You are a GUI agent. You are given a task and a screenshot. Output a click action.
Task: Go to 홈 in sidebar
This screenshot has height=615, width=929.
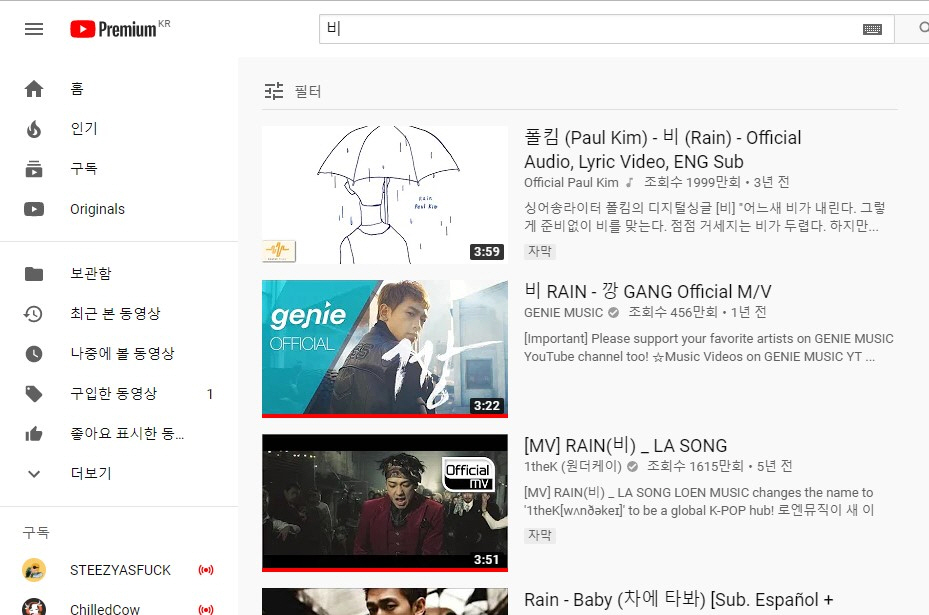pyautogui.click(x=77, y=89)
